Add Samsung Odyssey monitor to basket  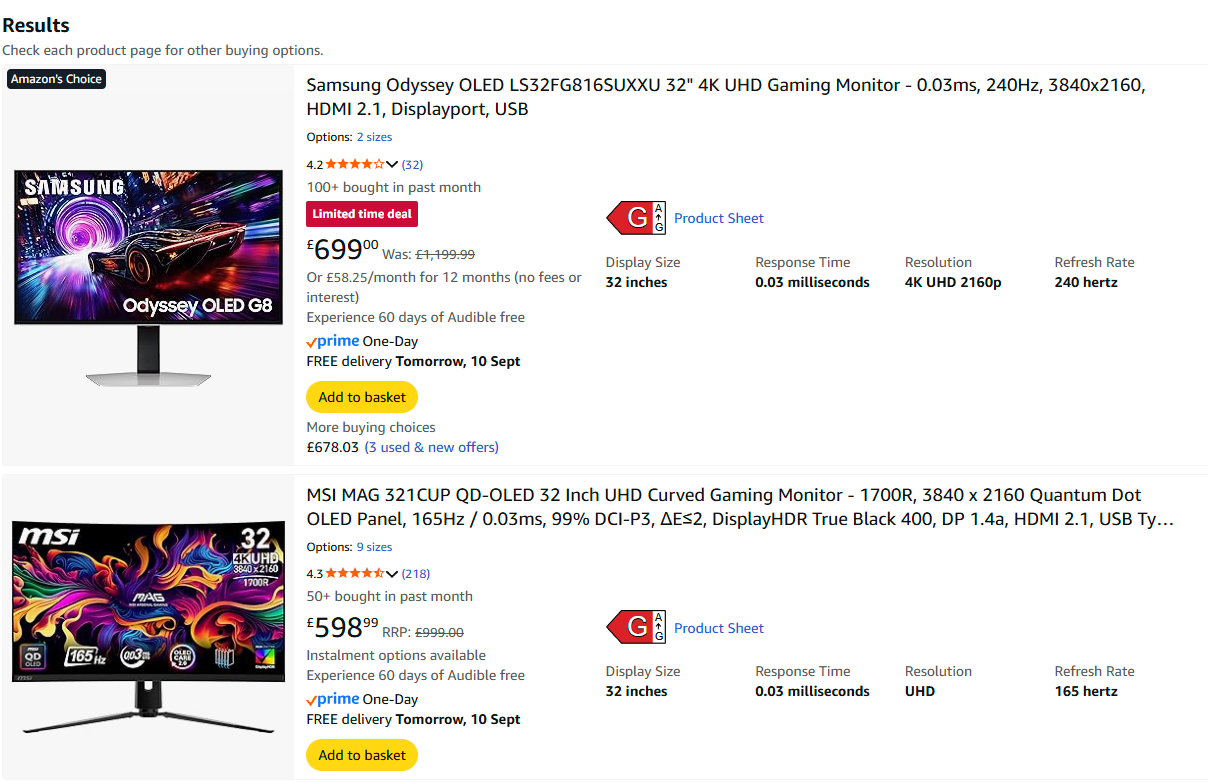362,397
